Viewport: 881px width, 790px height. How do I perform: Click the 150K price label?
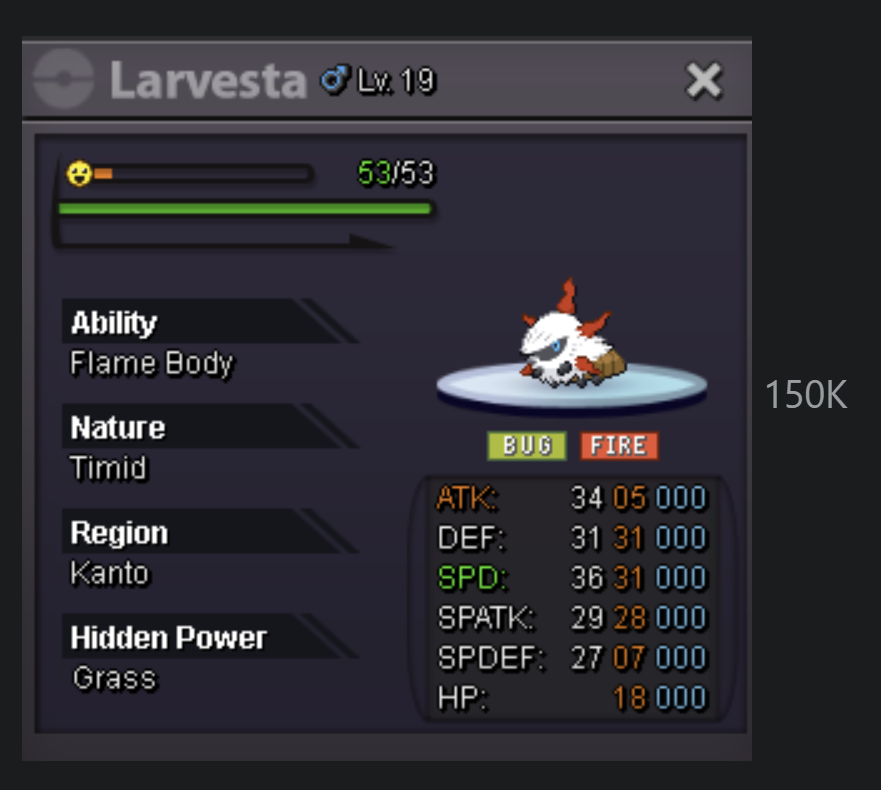806,394
